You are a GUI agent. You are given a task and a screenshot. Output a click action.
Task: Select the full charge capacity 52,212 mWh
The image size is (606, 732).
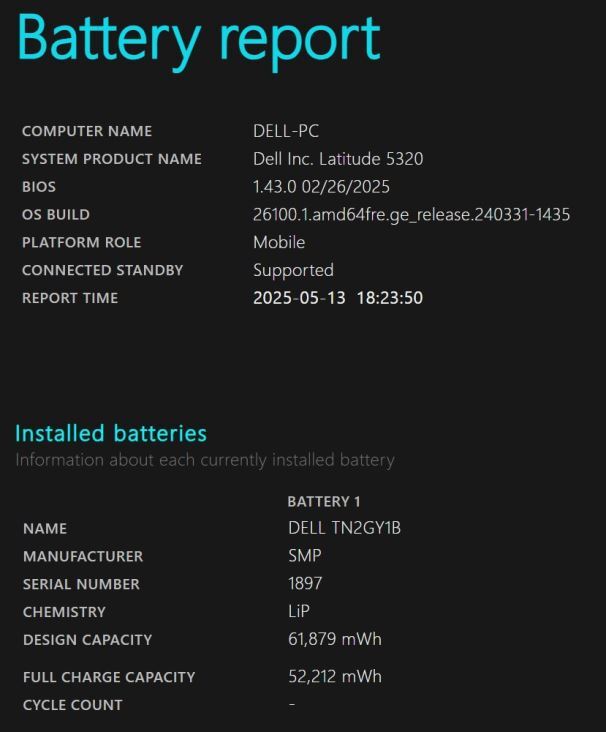335,677
